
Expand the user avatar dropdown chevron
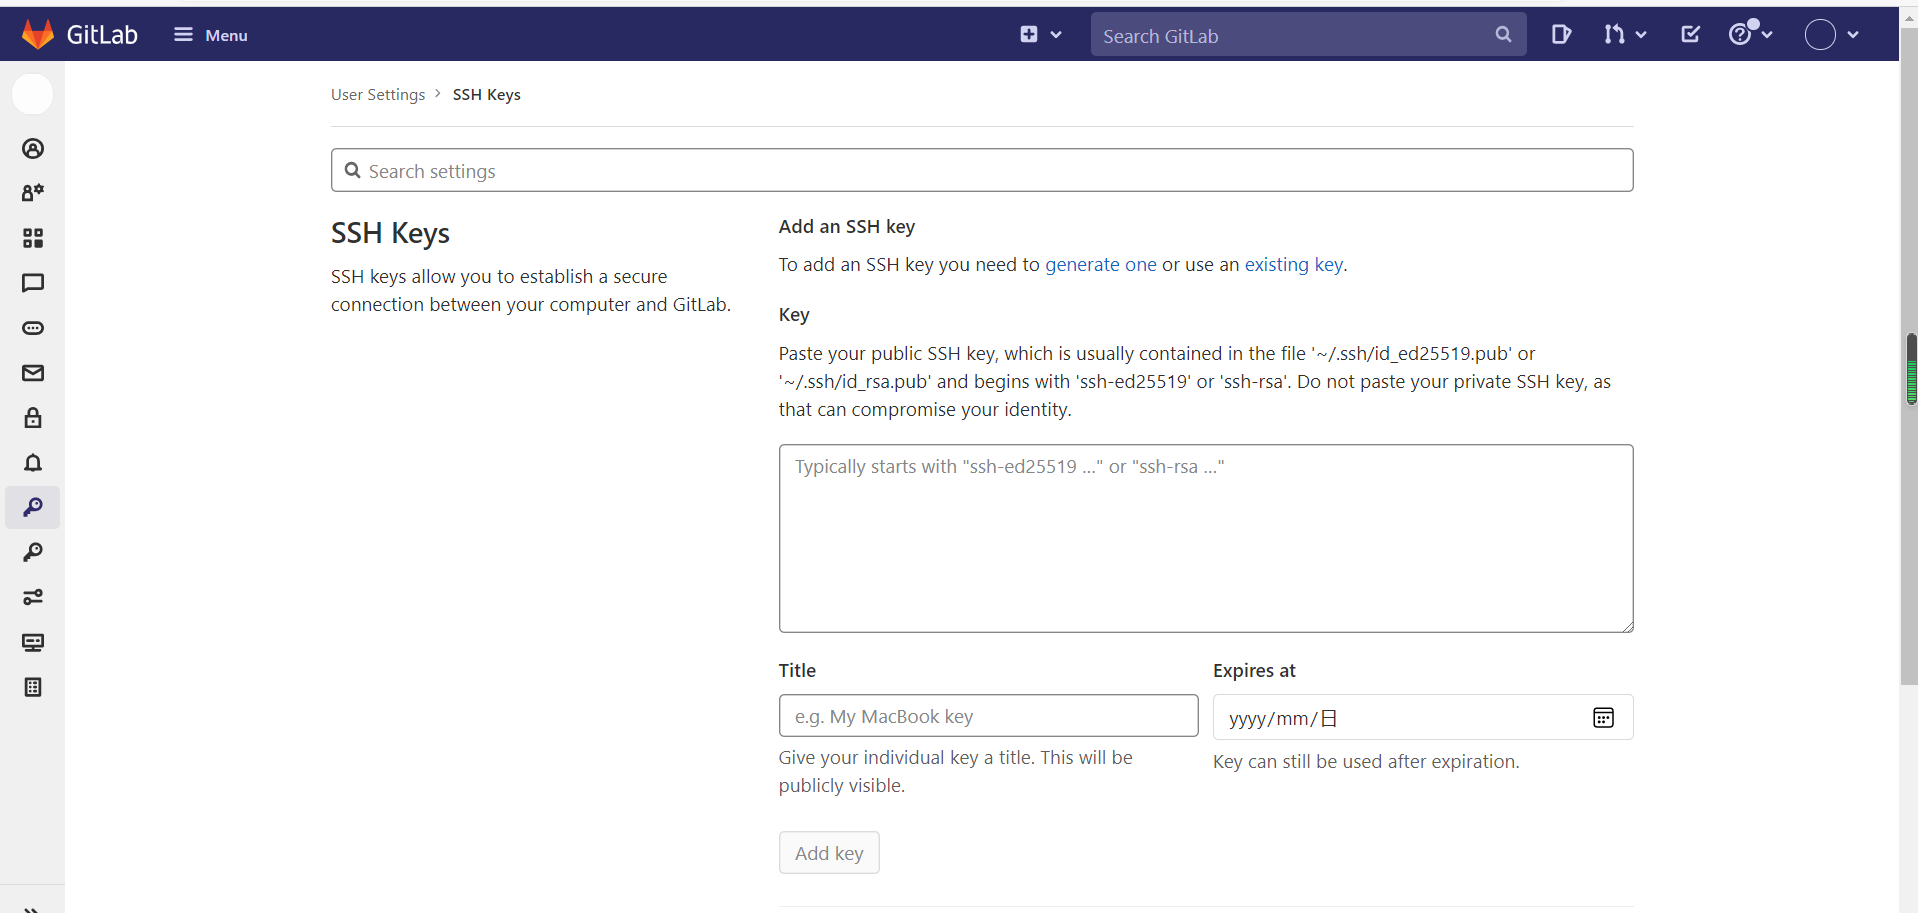pos(1853,35)
